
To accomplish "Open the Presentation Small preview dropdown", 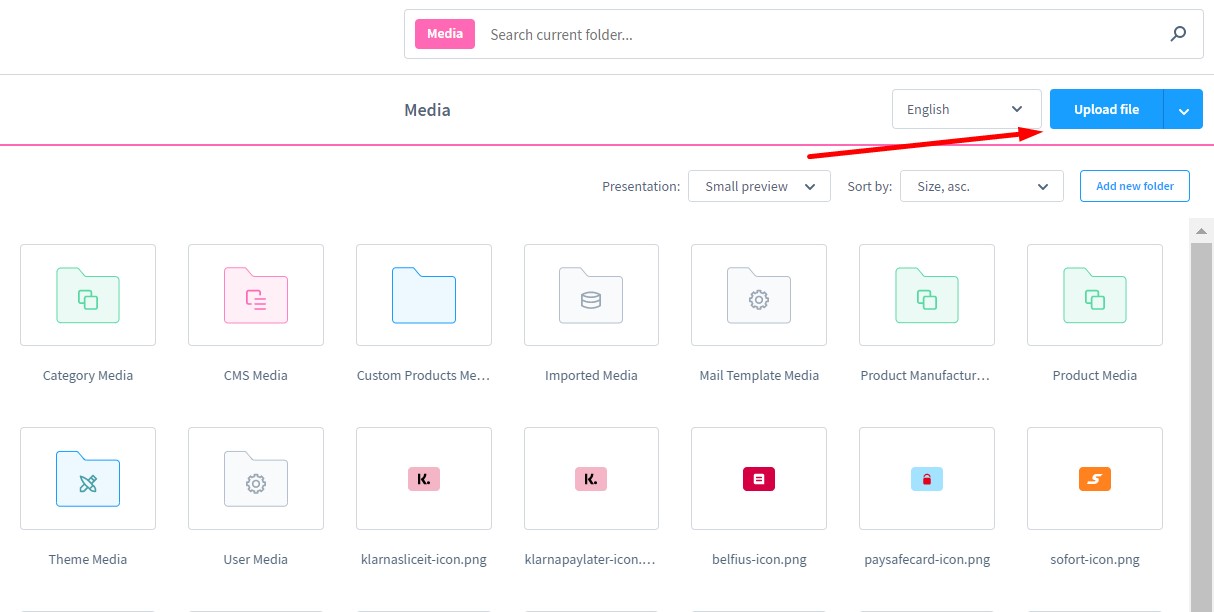I will coord(759,186).
